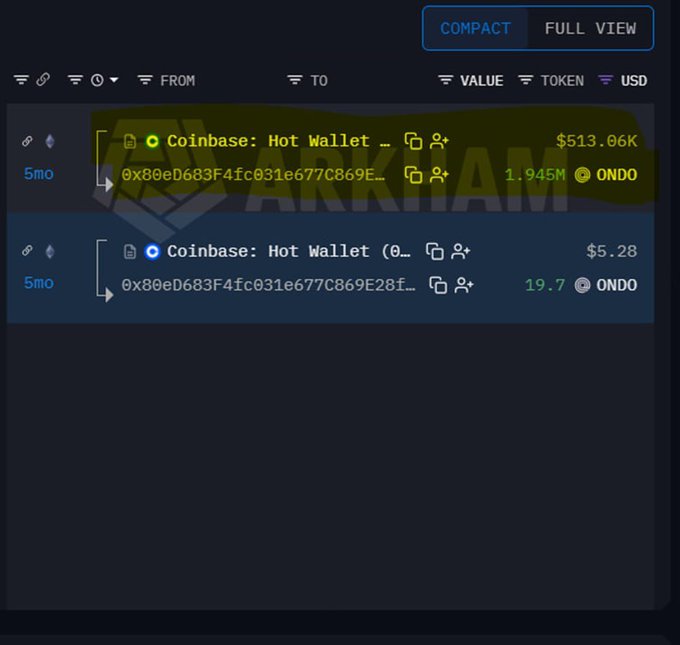Open recipient address 0x80eD683F4fc031e677C869E28f…
The height and width of the screenshot is (645, 680).
[x=268, y=285]
